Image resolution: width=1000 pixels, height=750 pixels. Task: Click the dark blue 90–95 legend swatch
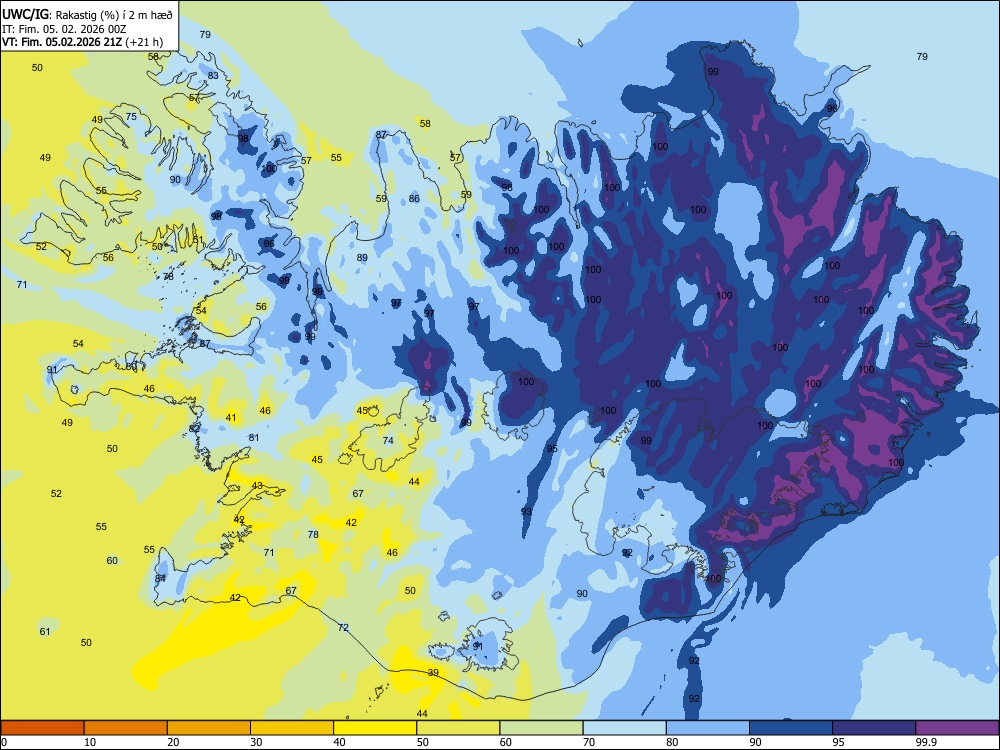pos(791,728)
